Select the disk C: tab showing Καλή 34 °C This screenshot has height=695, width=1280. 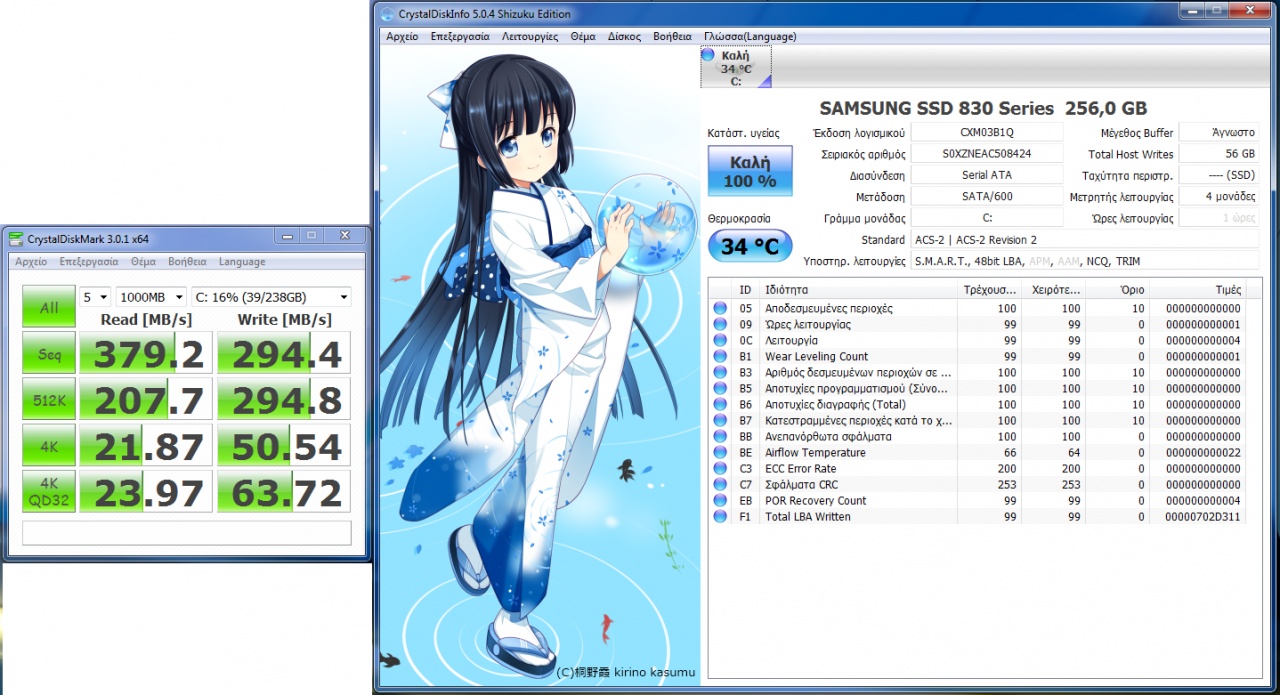[736, 68]
